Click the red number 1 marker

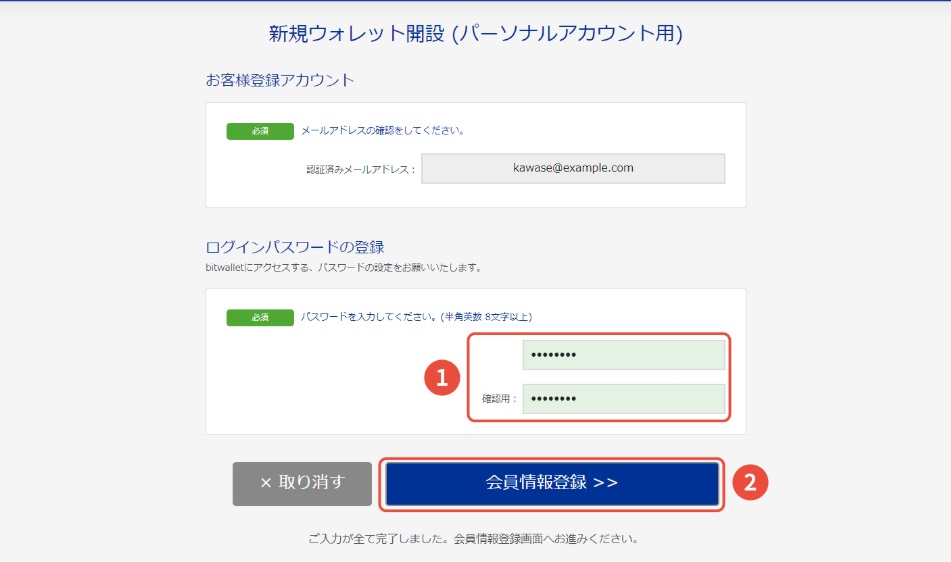coord(442,377)
